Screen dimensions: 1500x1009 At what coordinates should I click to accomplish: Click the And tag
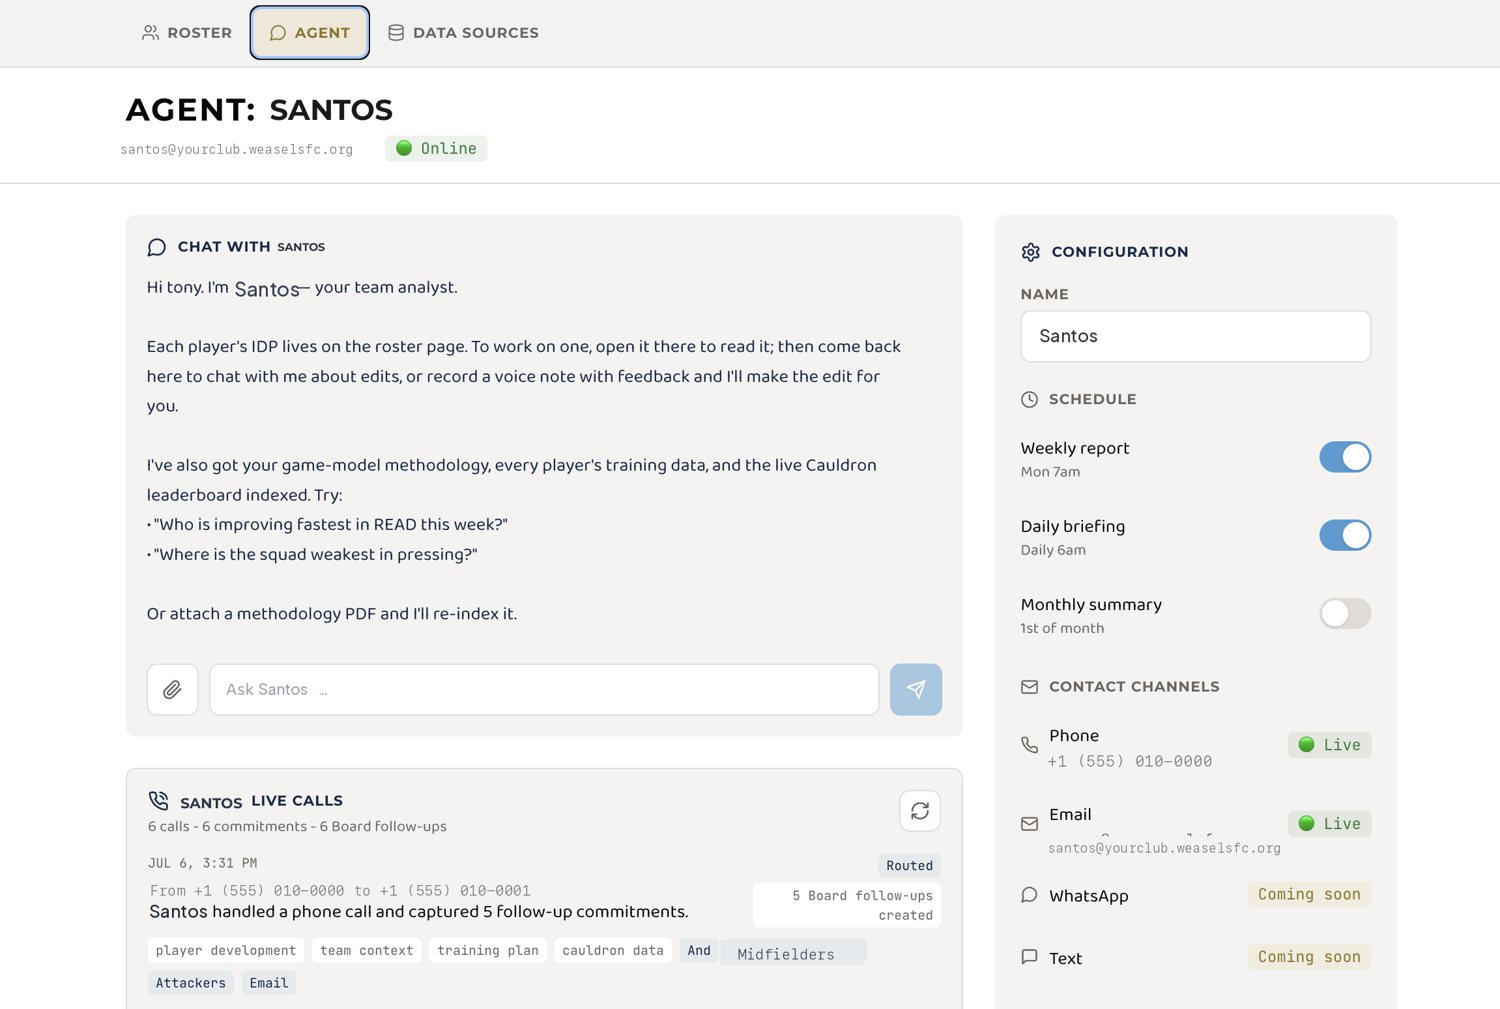point(699,951)
